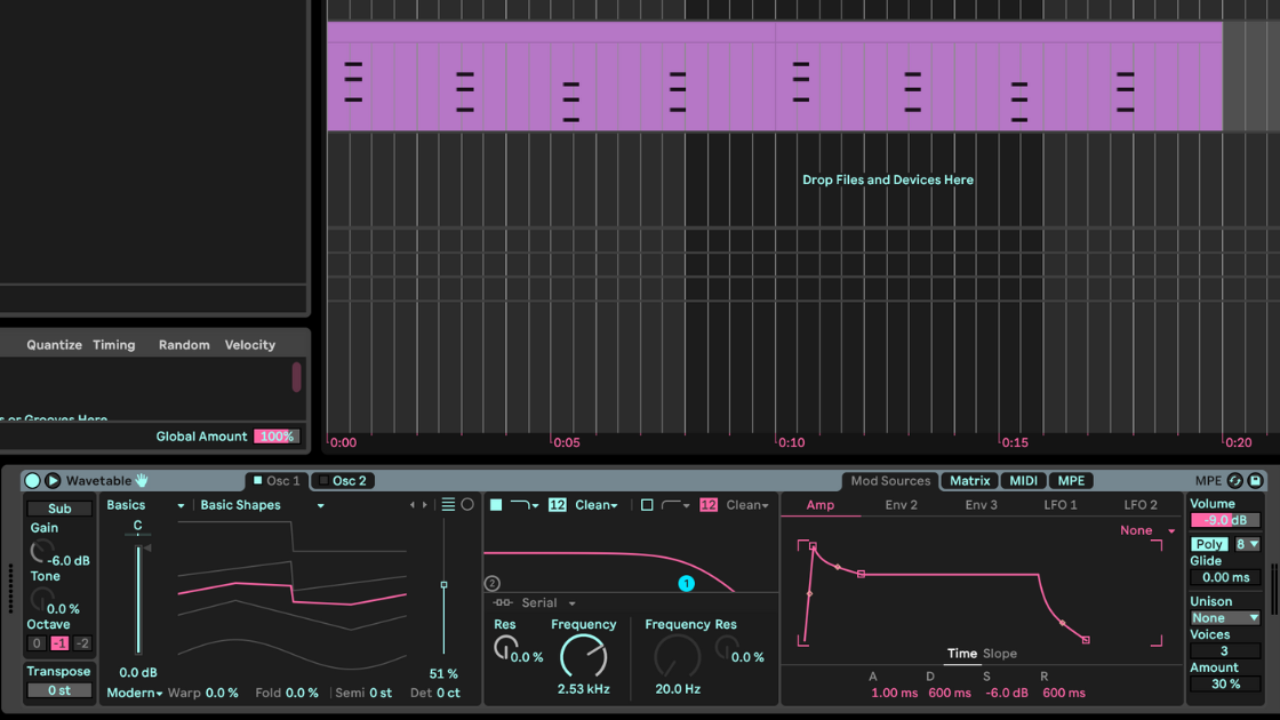1280x720 pixels.
Task: Select filter 2 marker on the filter display
Action: tap(491, 583)
